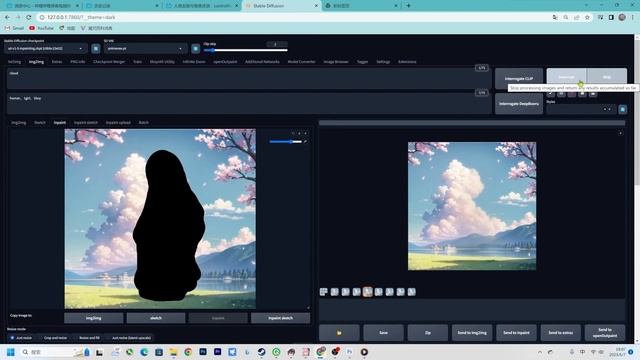Open the Additional Networks tab
640x360 pixels.
point(262,62)
